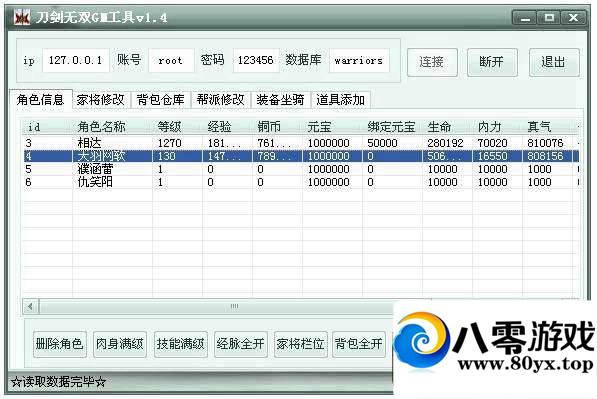Click 内力 value 70020

492,143
